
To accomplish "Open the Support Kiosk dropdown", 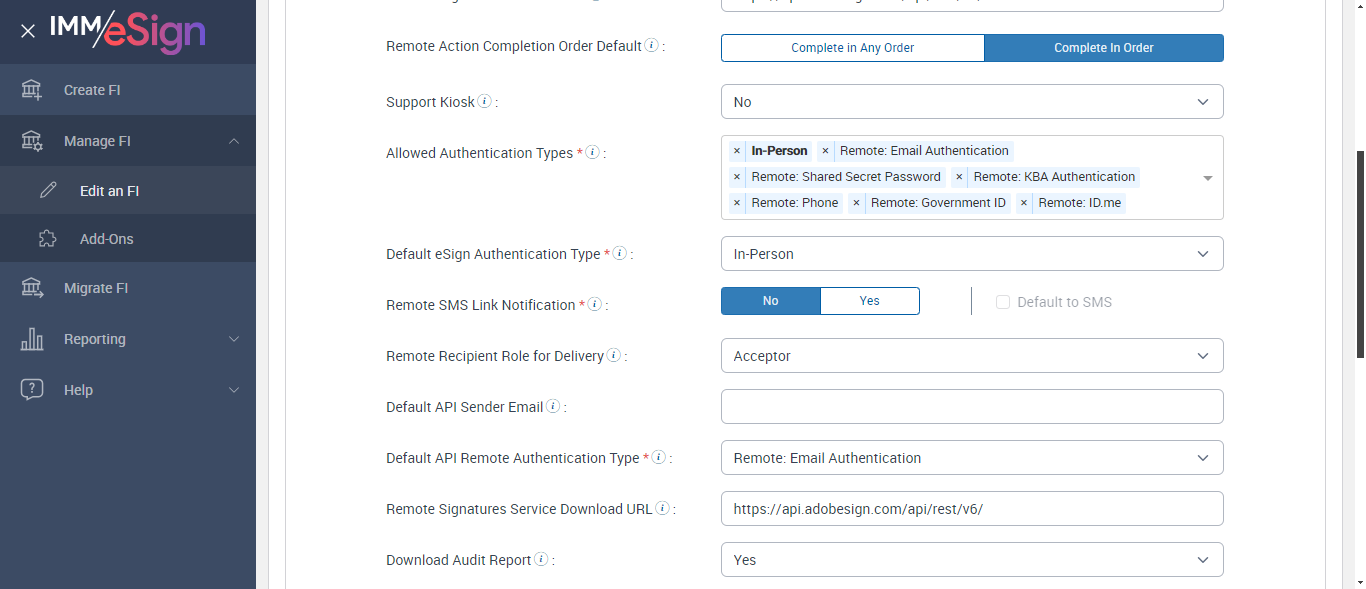I will pyautogui.click(x=972, y=102).
